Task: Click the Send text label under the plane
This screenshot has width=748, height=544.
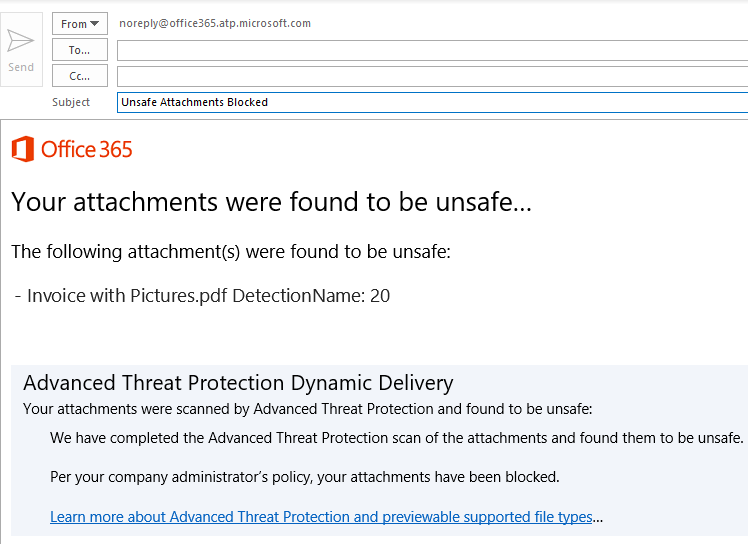Action: [x=21, y=67]
